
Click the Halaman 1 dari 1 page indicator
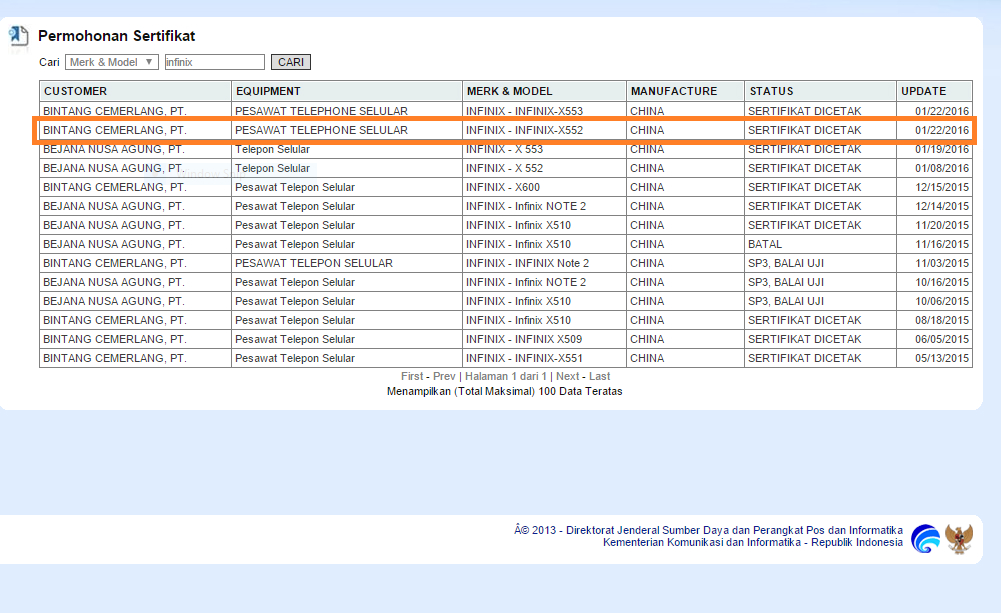point(506,376)
